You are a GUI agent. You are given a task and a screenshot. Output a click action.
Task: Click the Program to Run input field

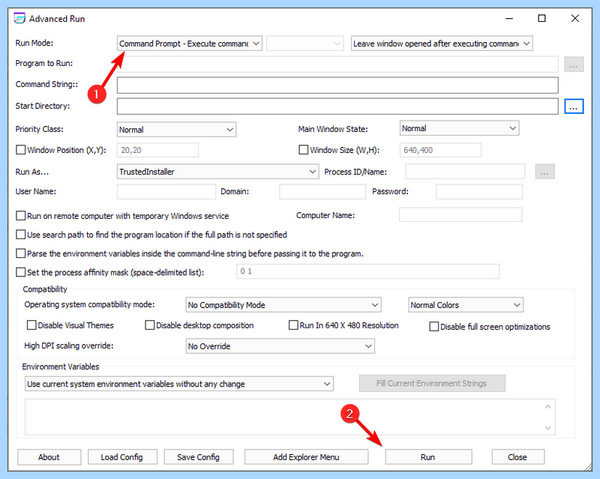[338, 64]
